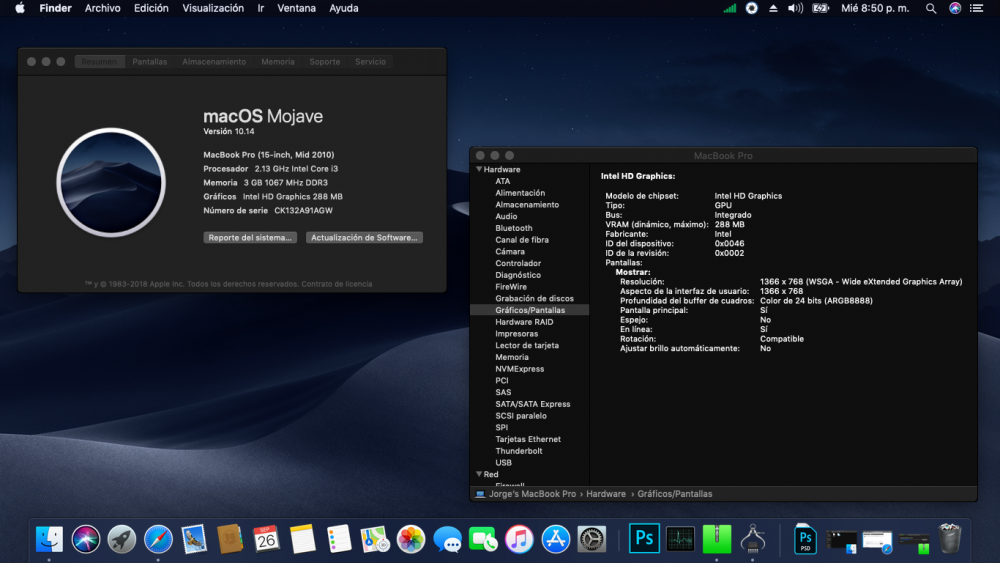This screenshot has height=563, width=1000.
Task: Select ATA in the Hardware list
Action: coord(503,181)
